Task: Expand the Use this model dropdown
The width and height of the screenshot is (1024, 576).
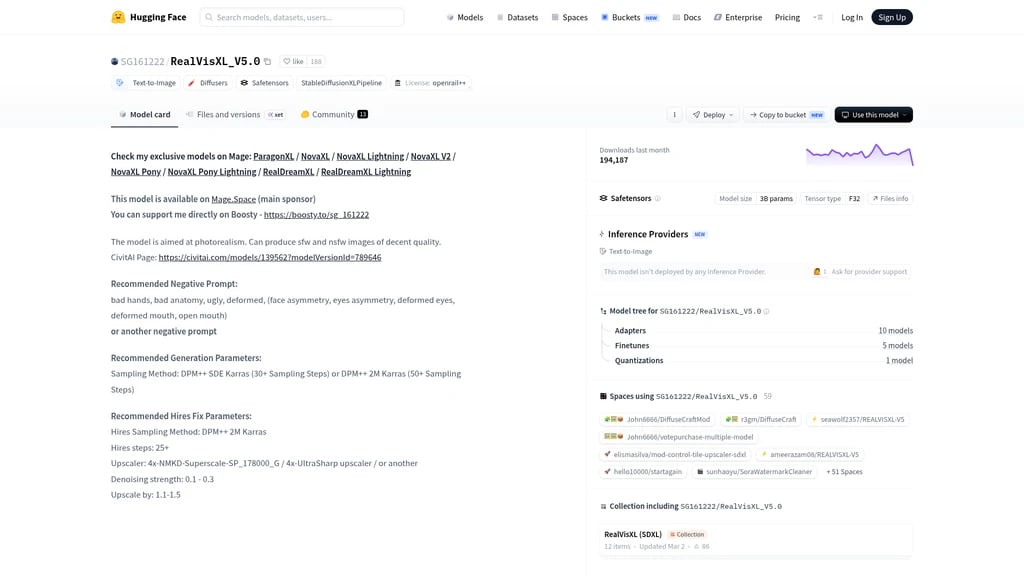Action: 874,115
